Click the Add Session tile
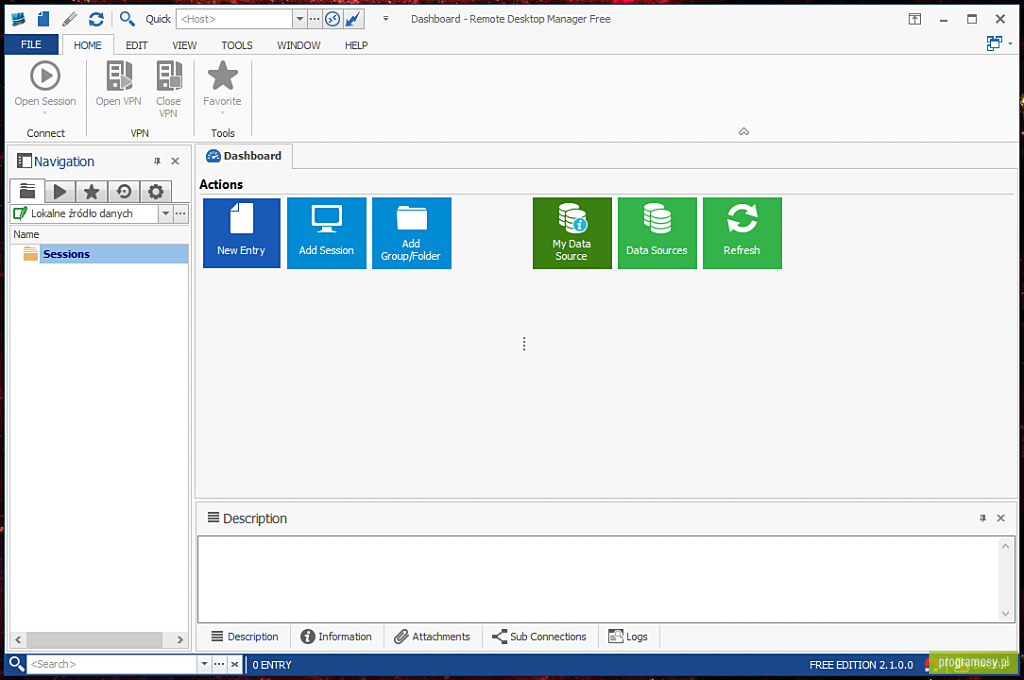This screenshot has width=1024, height=680. point(327,233)
